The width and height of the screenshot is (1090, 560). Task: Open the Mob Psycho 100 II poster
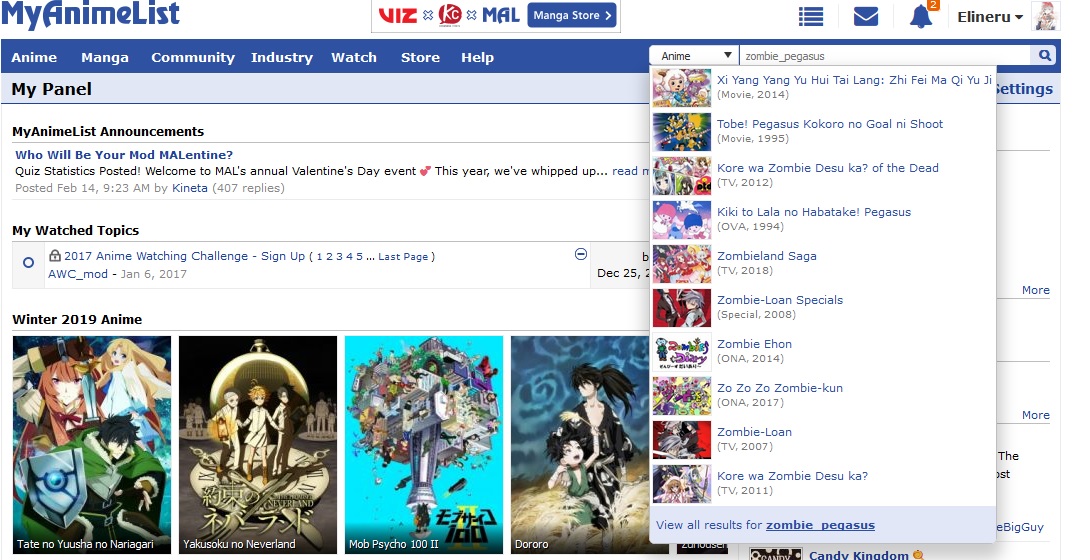coord(424,440)
